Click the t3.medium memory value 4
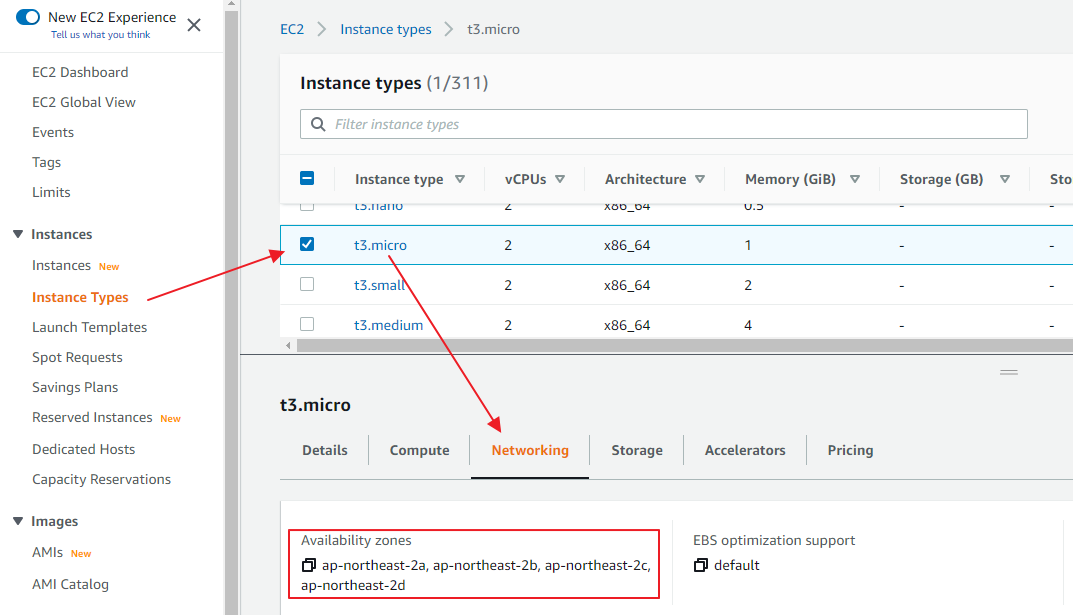Image resolution: width=1073 pixels, height=615 pixels. [x=748, y=325]
